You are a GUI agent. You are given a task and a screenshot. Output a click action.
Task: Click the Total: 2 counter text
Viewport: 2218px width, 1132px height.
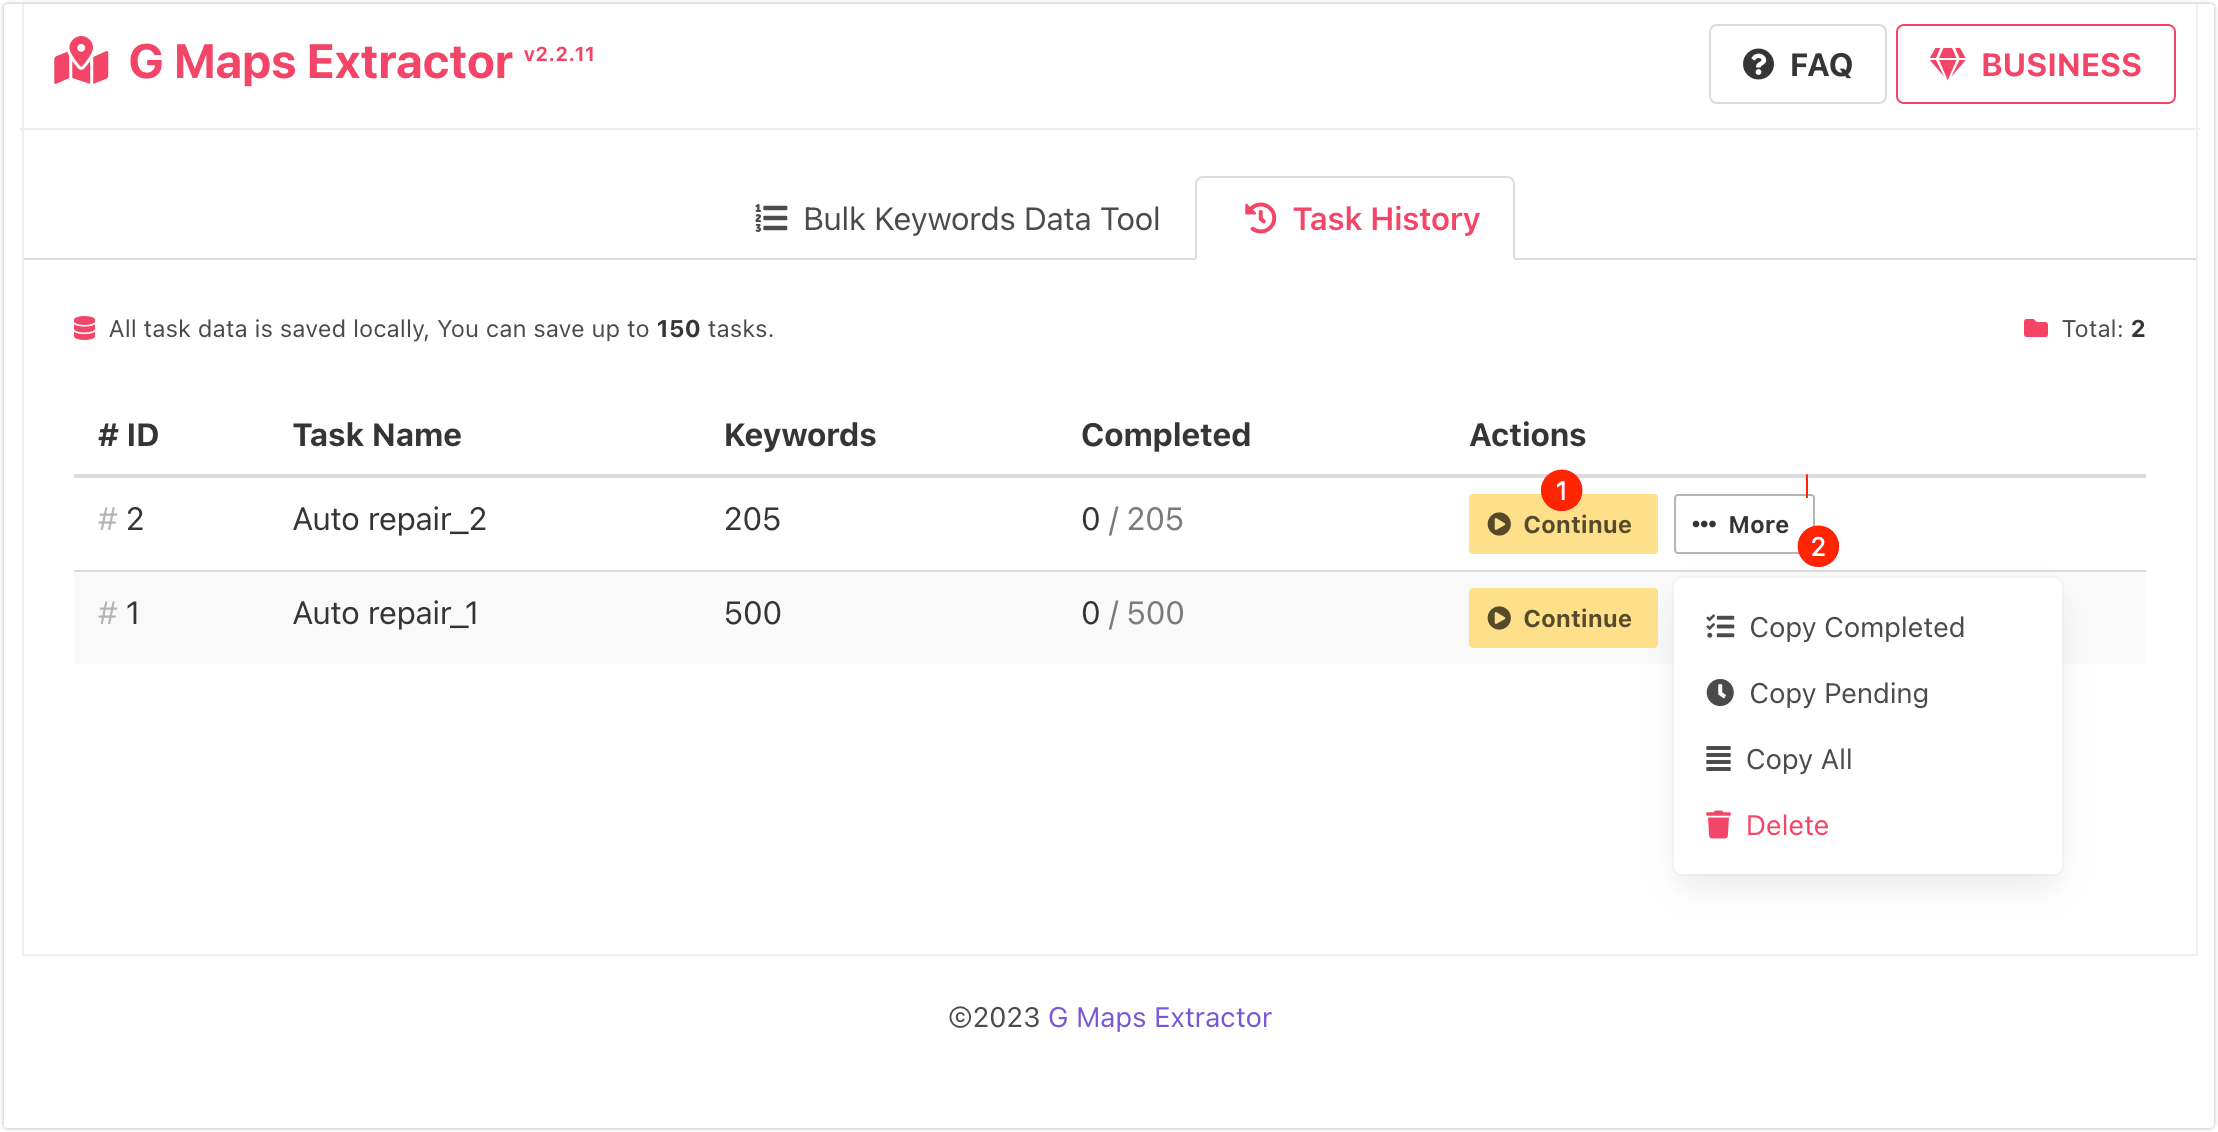point(2103,329)
